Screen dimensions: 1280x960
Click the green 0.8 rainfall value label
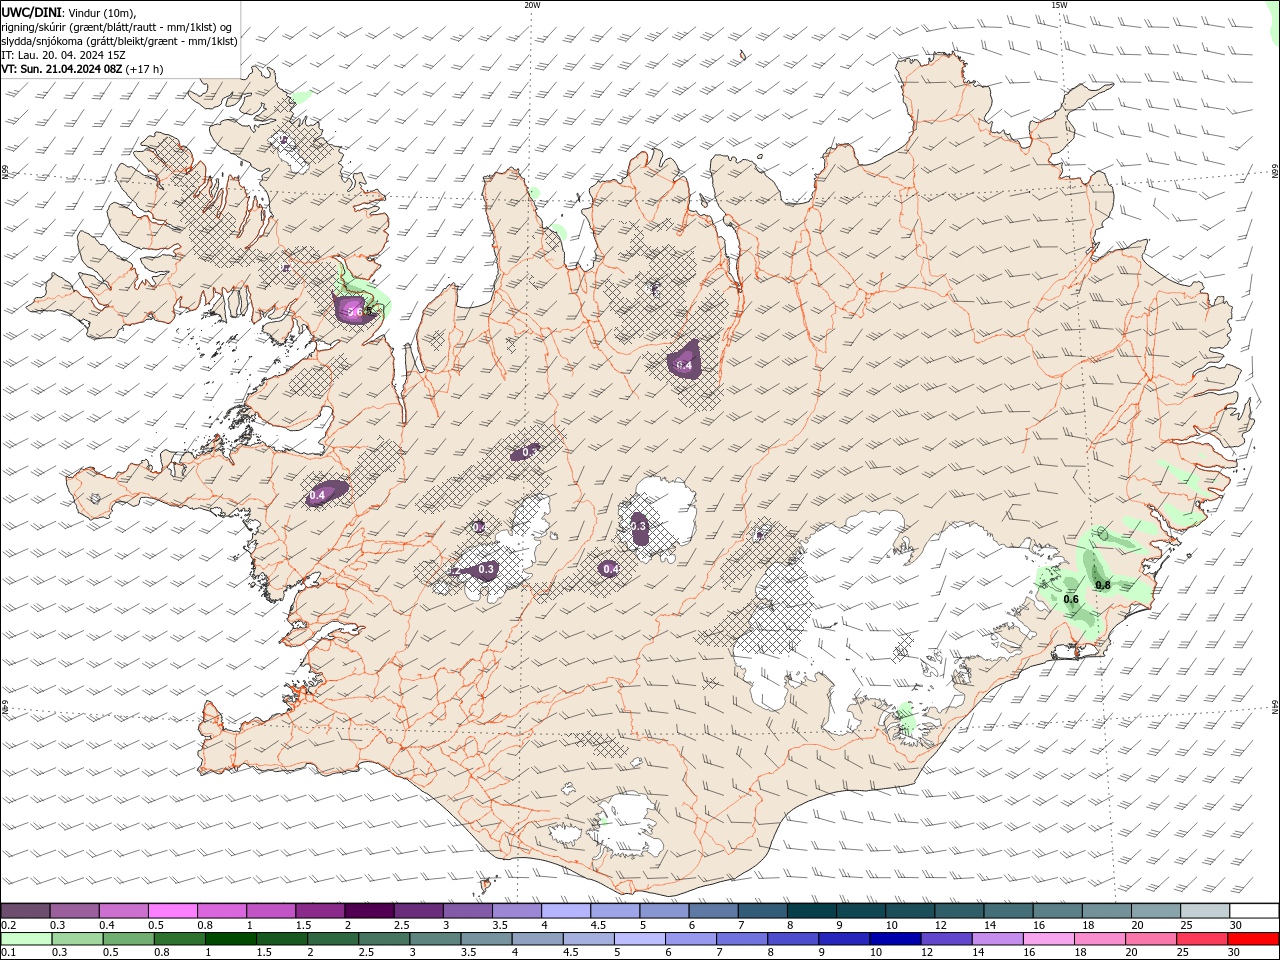point(1103,585)
